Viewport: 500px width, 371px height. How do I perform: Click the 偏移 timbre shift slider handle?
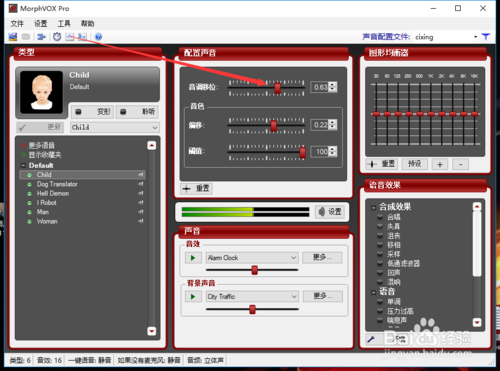(274, 126)
